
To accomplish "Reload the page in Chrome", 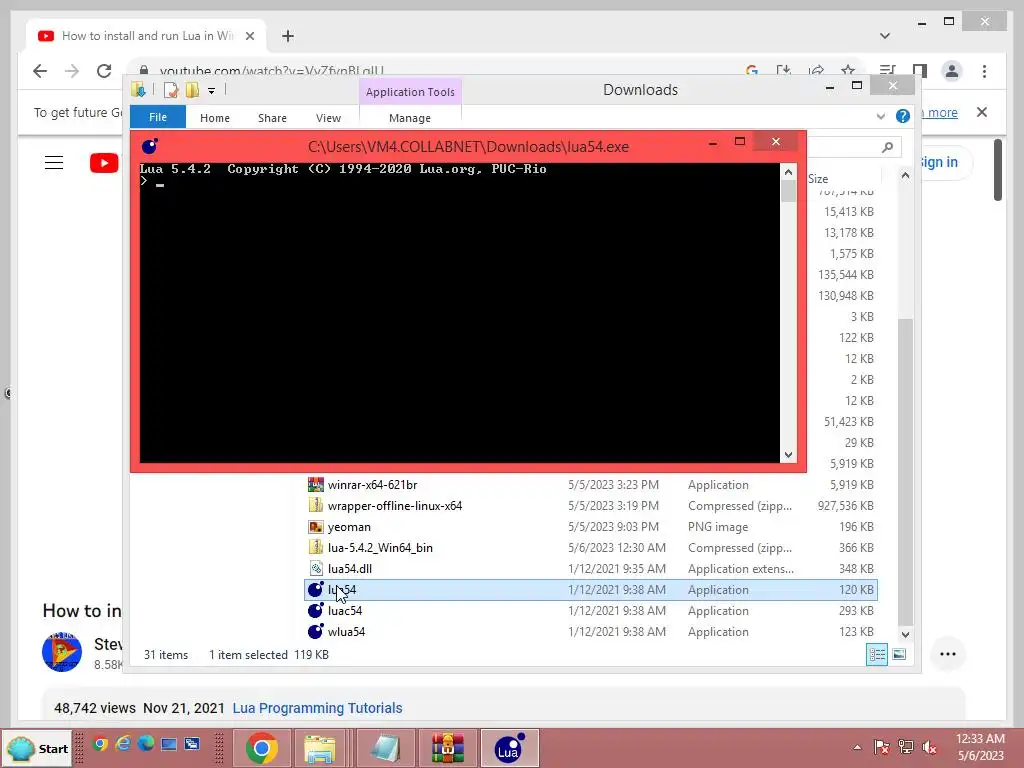I will [x=104, y=71].
